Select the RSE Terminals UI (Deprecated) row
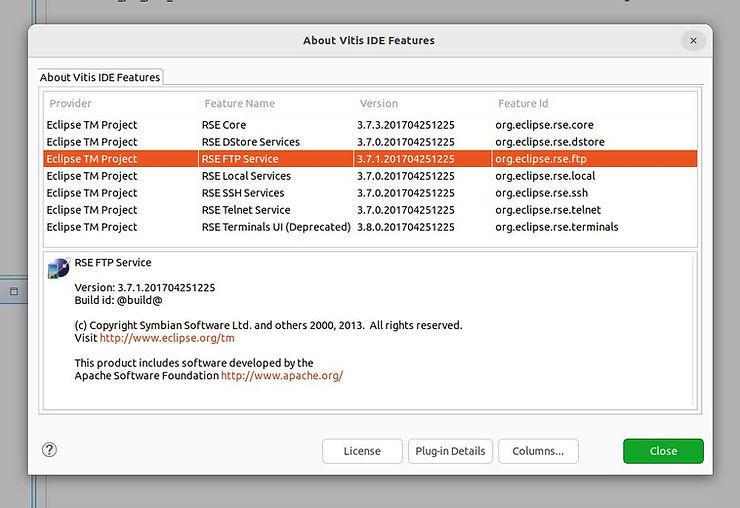Viewport: 740px width, 508px height. [x=275, y=227]
